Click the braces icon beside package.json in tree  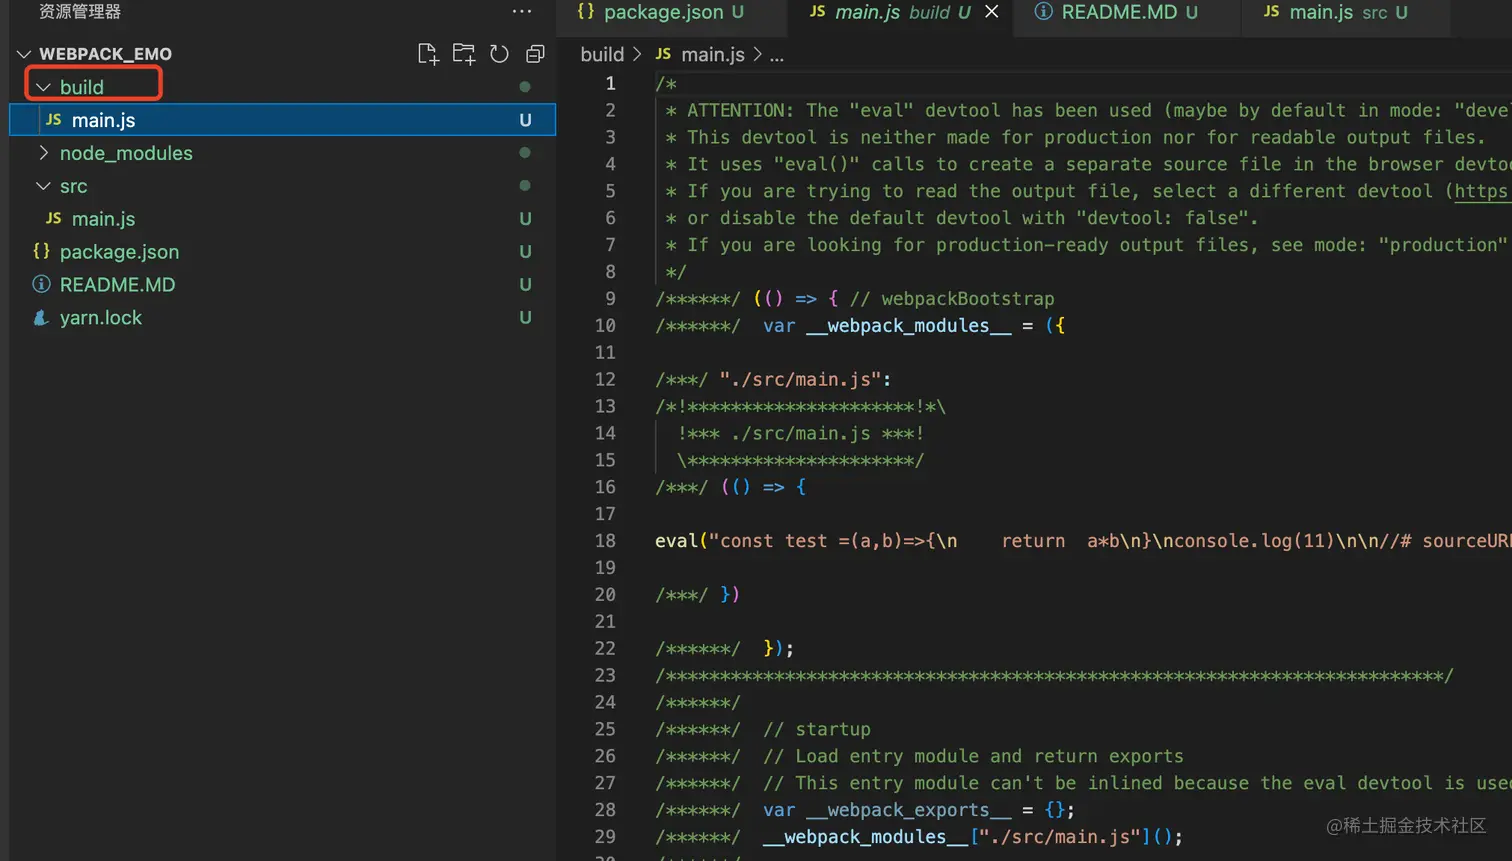(x=41, y=251)
